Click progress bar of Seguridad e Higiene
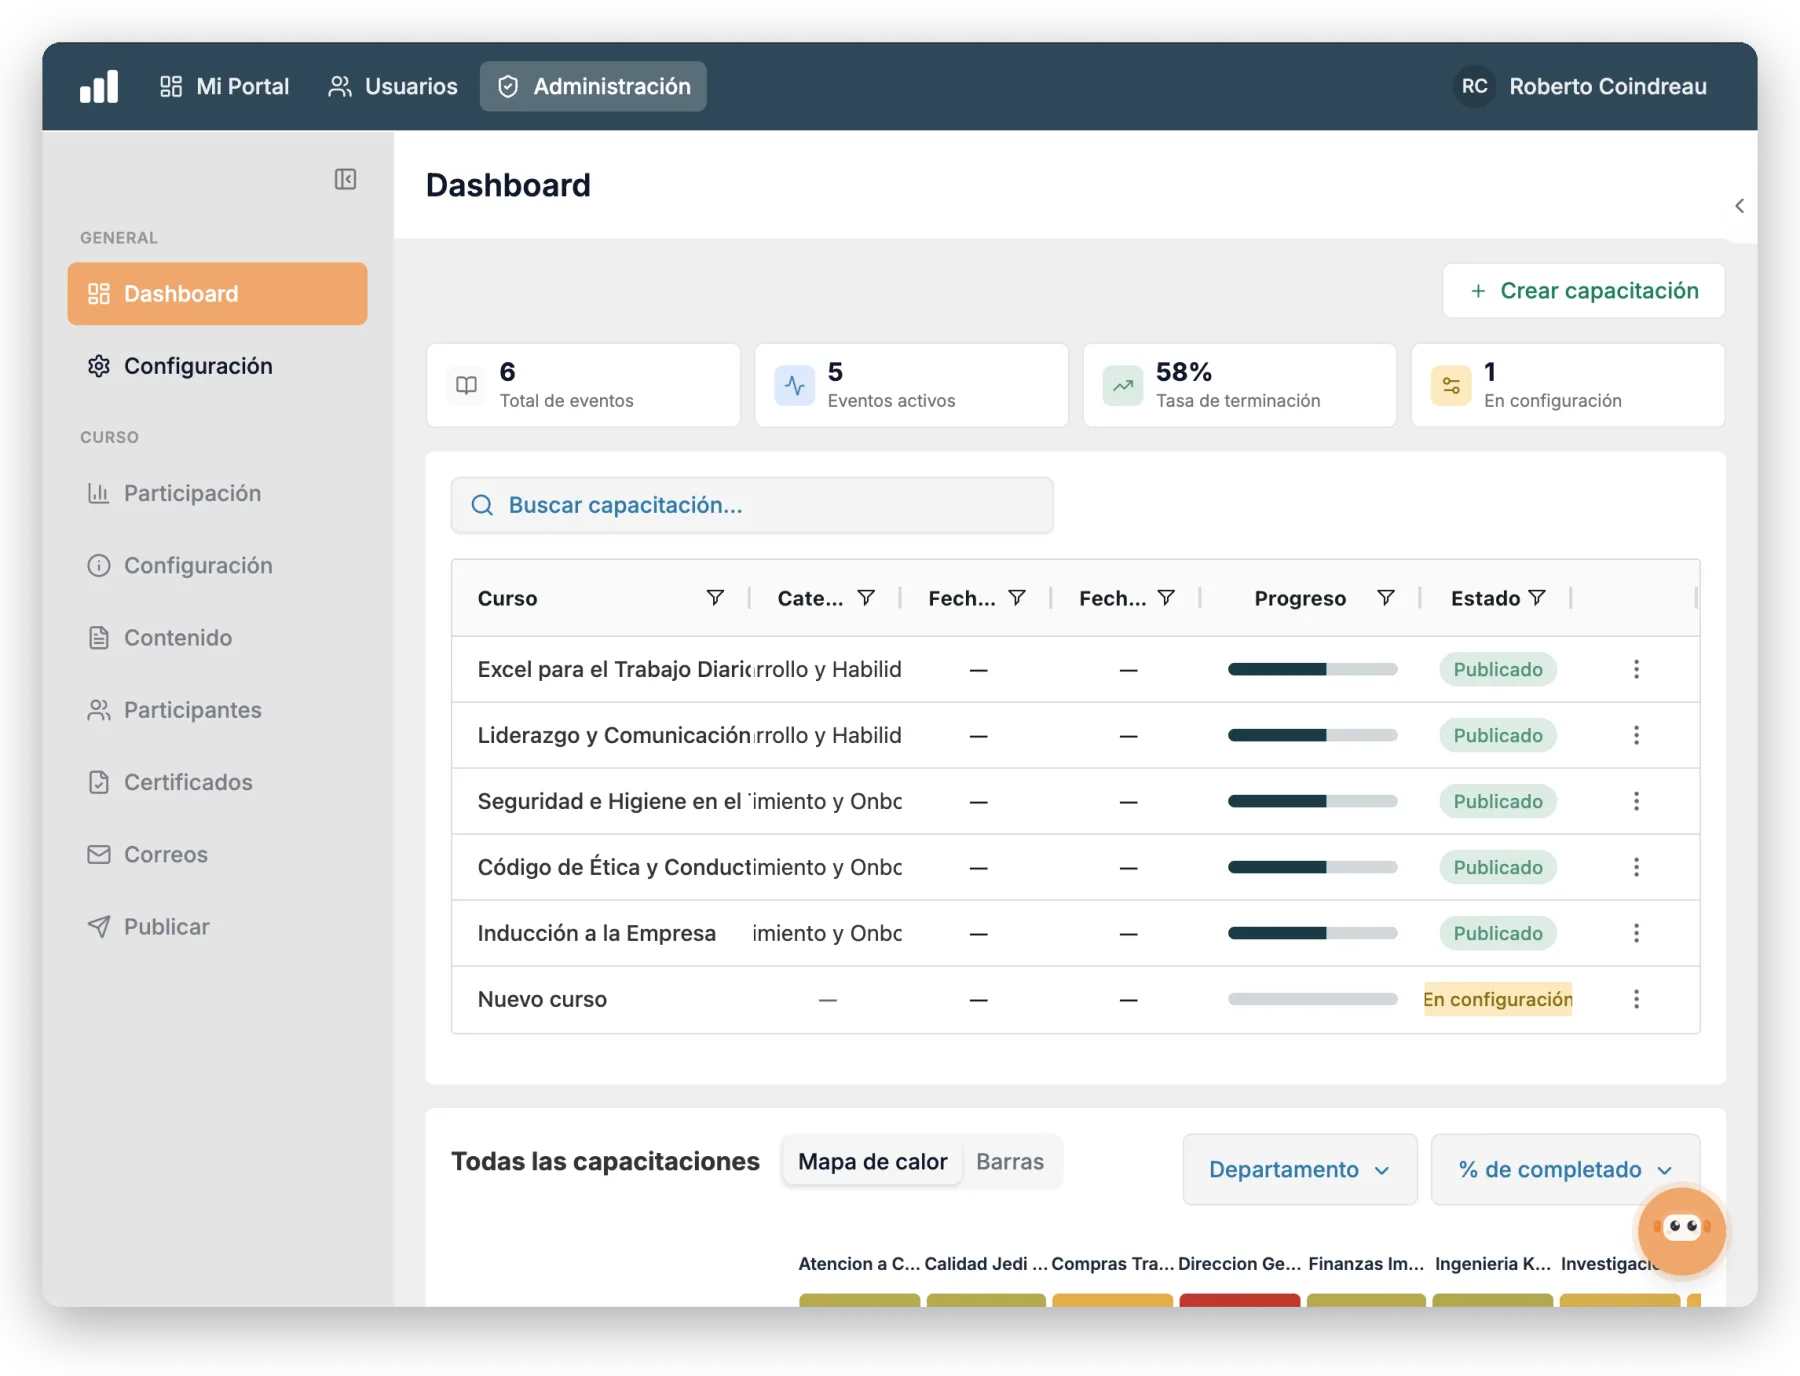The image size is (1800, 1376). pos(1312,801)
